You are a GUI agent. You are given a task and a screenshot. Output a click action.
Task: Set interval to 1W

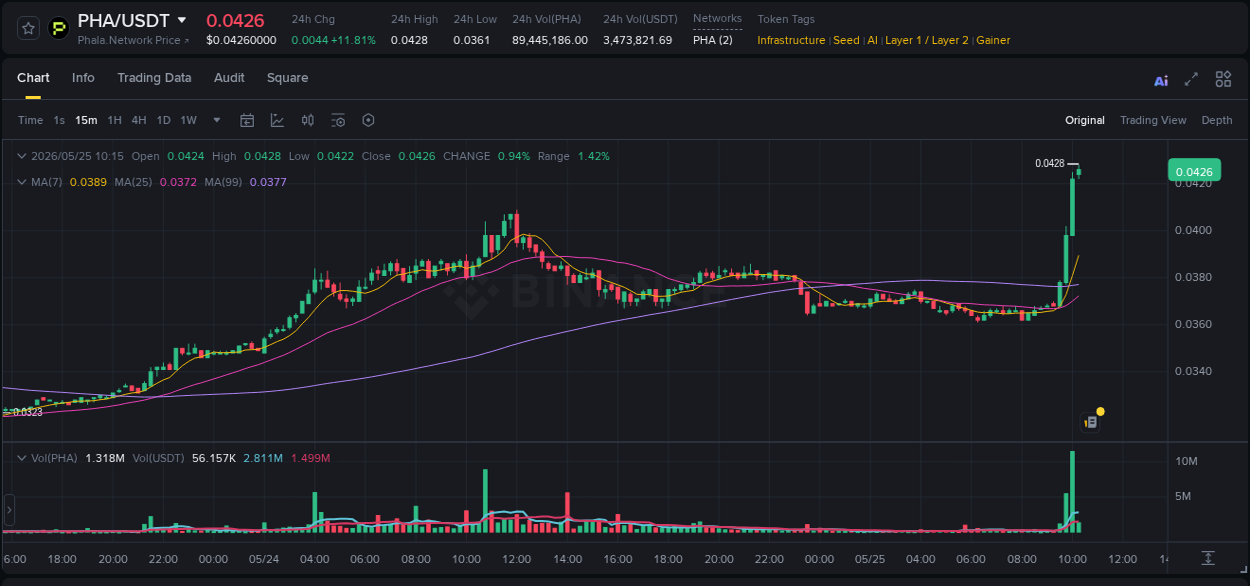188,120
